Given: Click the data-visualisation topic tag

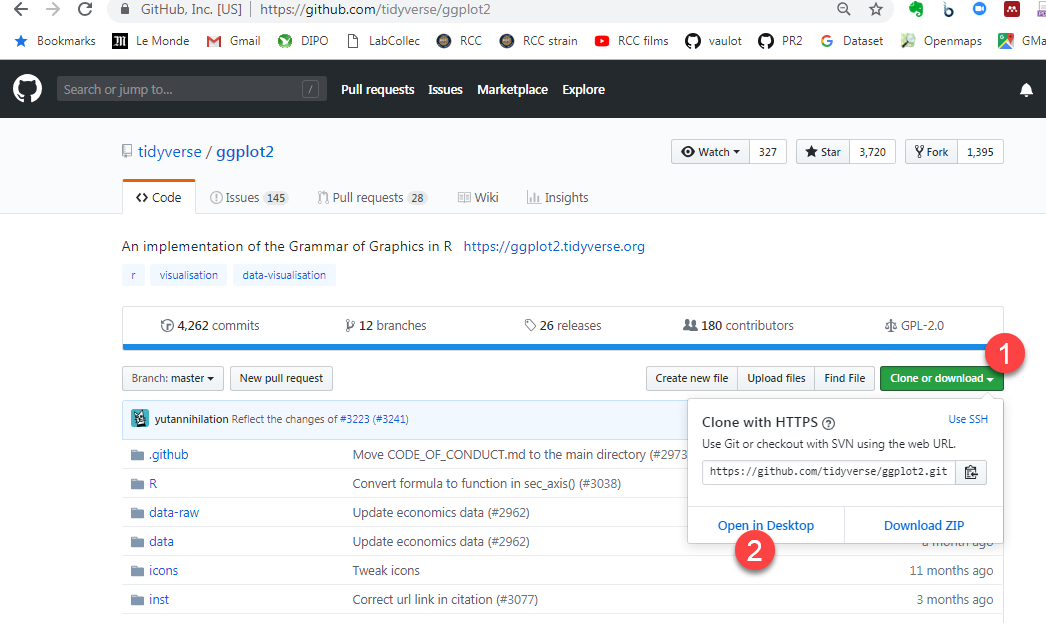Looking at the screenshot, I should 284,275.
